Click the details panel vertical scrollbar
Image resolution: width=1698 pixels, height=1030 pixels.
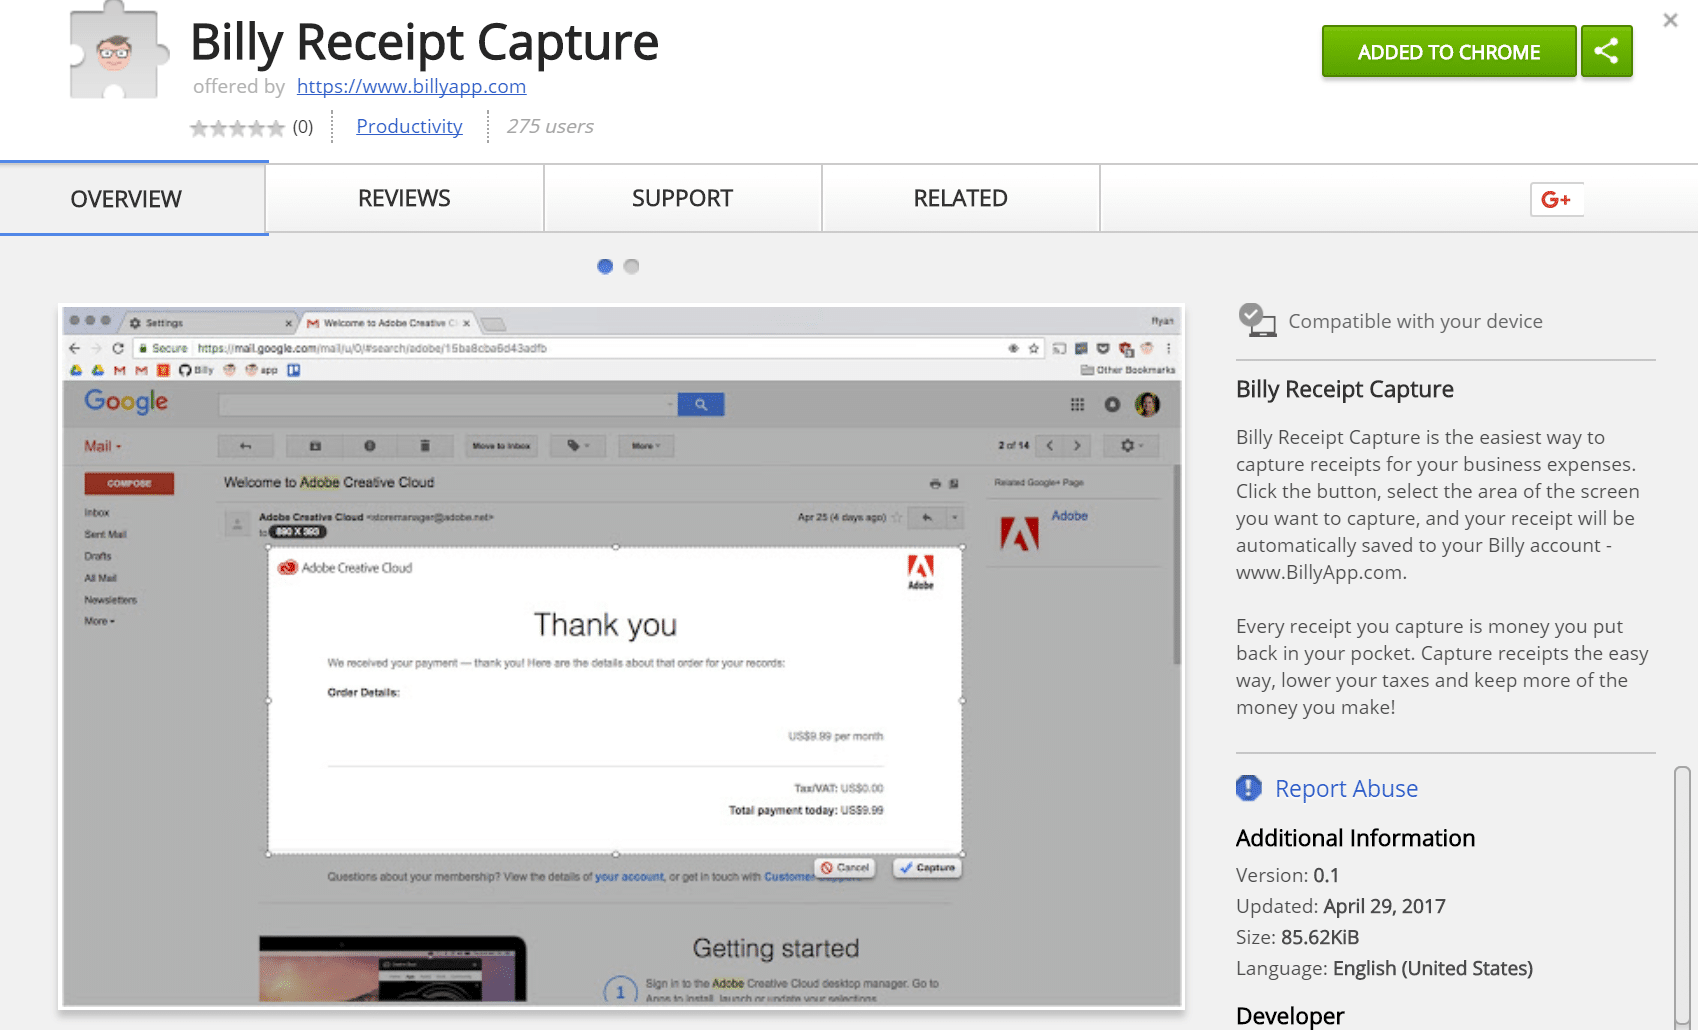(1683, 895)
